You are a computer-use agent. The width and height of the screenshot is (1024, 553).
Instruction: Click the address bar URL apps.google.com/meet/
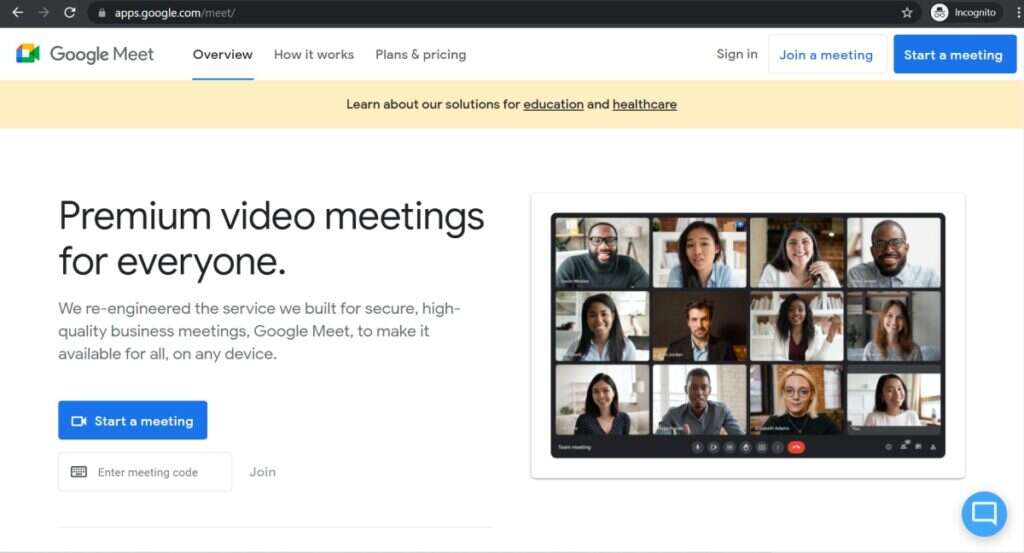click(x=174, y=12)
